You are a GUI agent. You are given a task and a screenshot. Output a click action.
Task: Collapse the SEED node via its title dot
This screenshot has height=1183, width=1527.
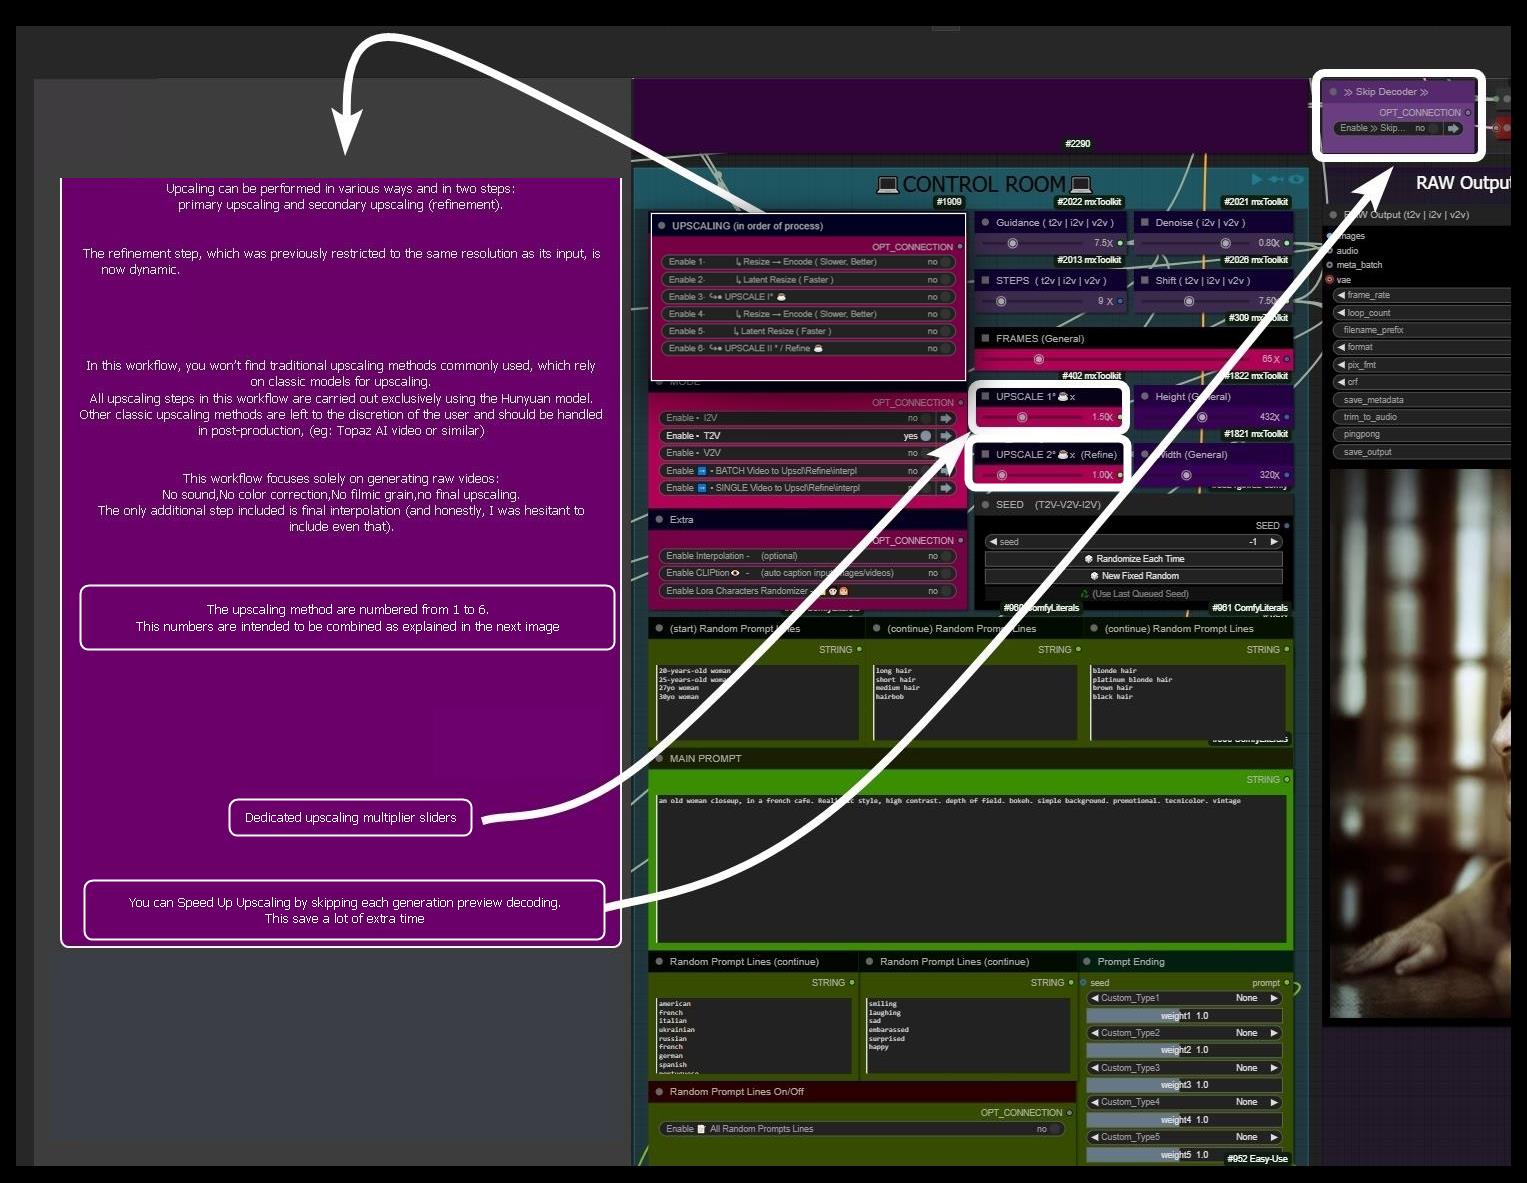pos(985,505)
